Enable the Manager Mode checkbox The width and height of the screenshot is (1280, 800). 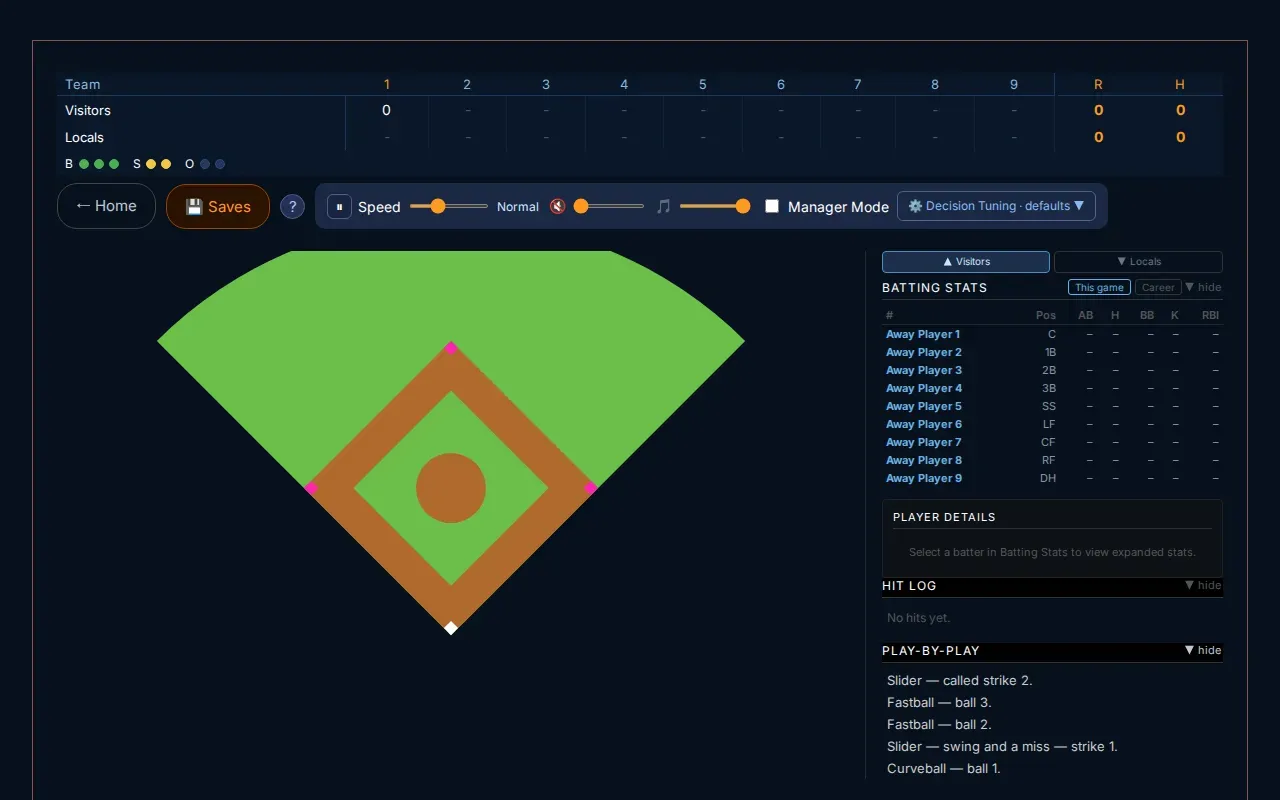[772, 206]
